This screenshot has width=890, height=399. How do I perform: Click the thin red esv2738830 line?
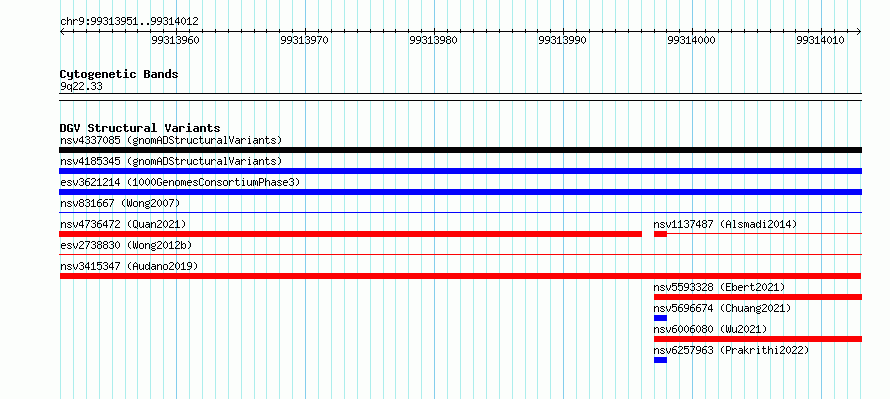tap(460, 254)
